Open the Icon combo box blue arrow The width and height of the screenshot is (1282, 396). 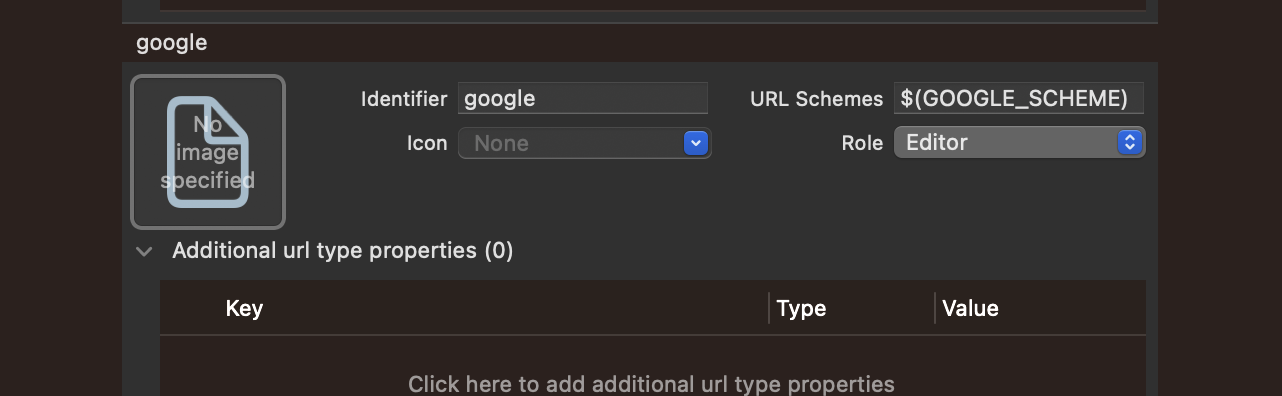tap(696, 143)
